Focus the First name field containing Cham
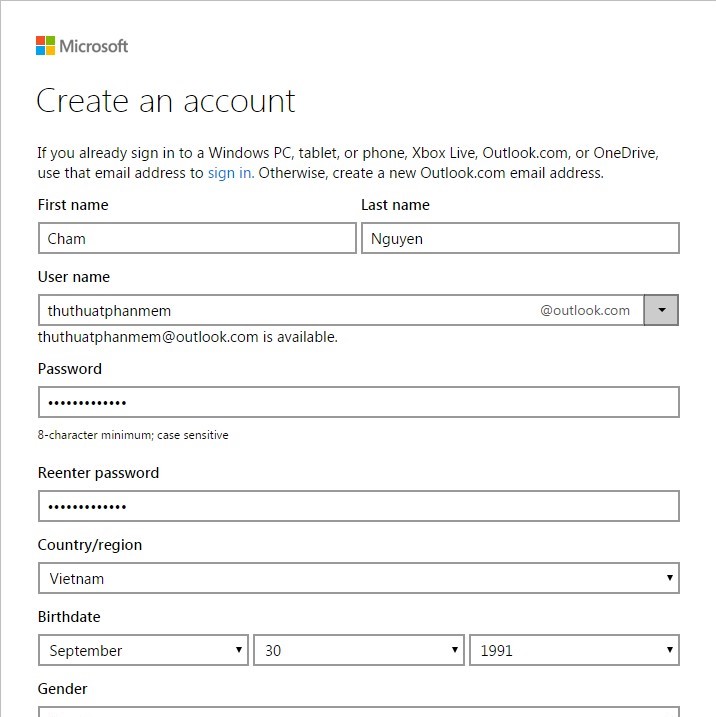This screenshot has height=717, width=716. pos(197,238)
